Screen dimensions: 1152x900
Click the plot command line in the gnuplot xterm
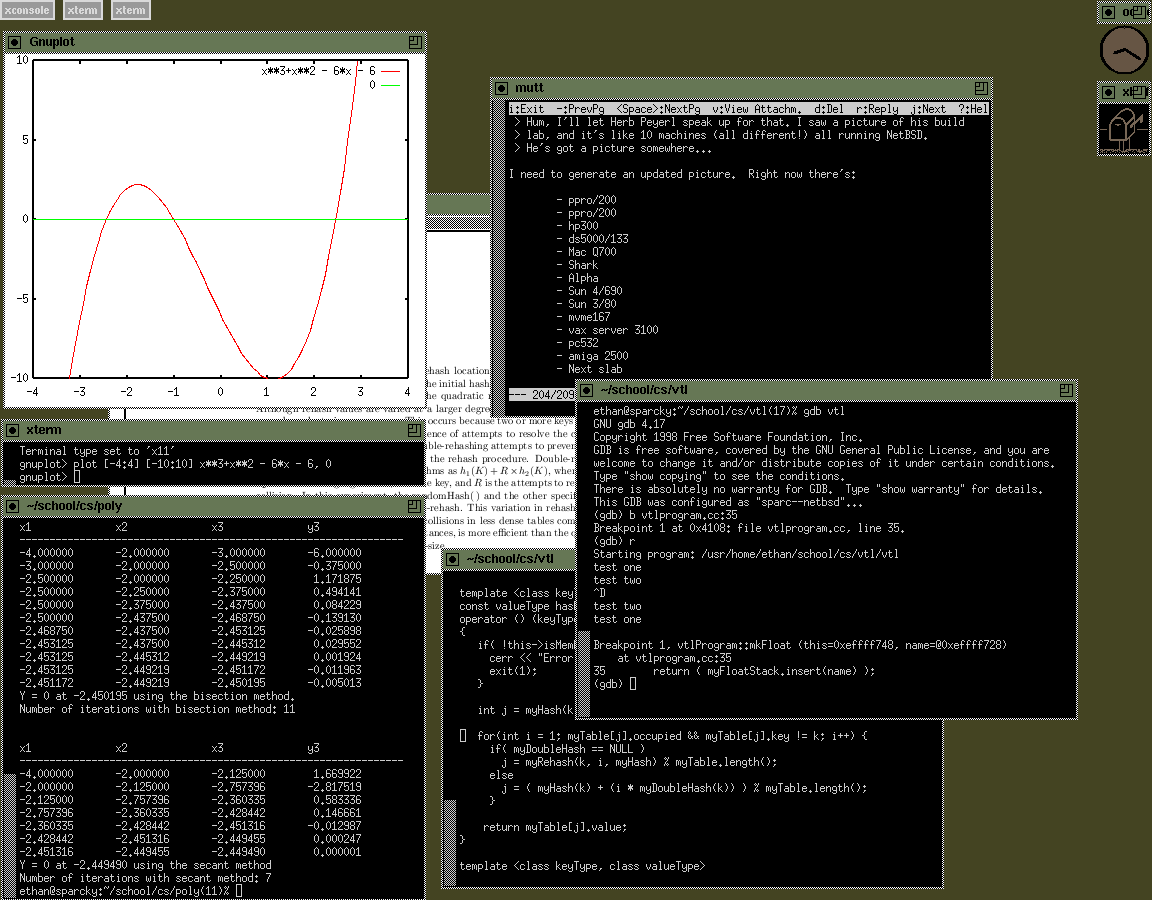[175, 464]
